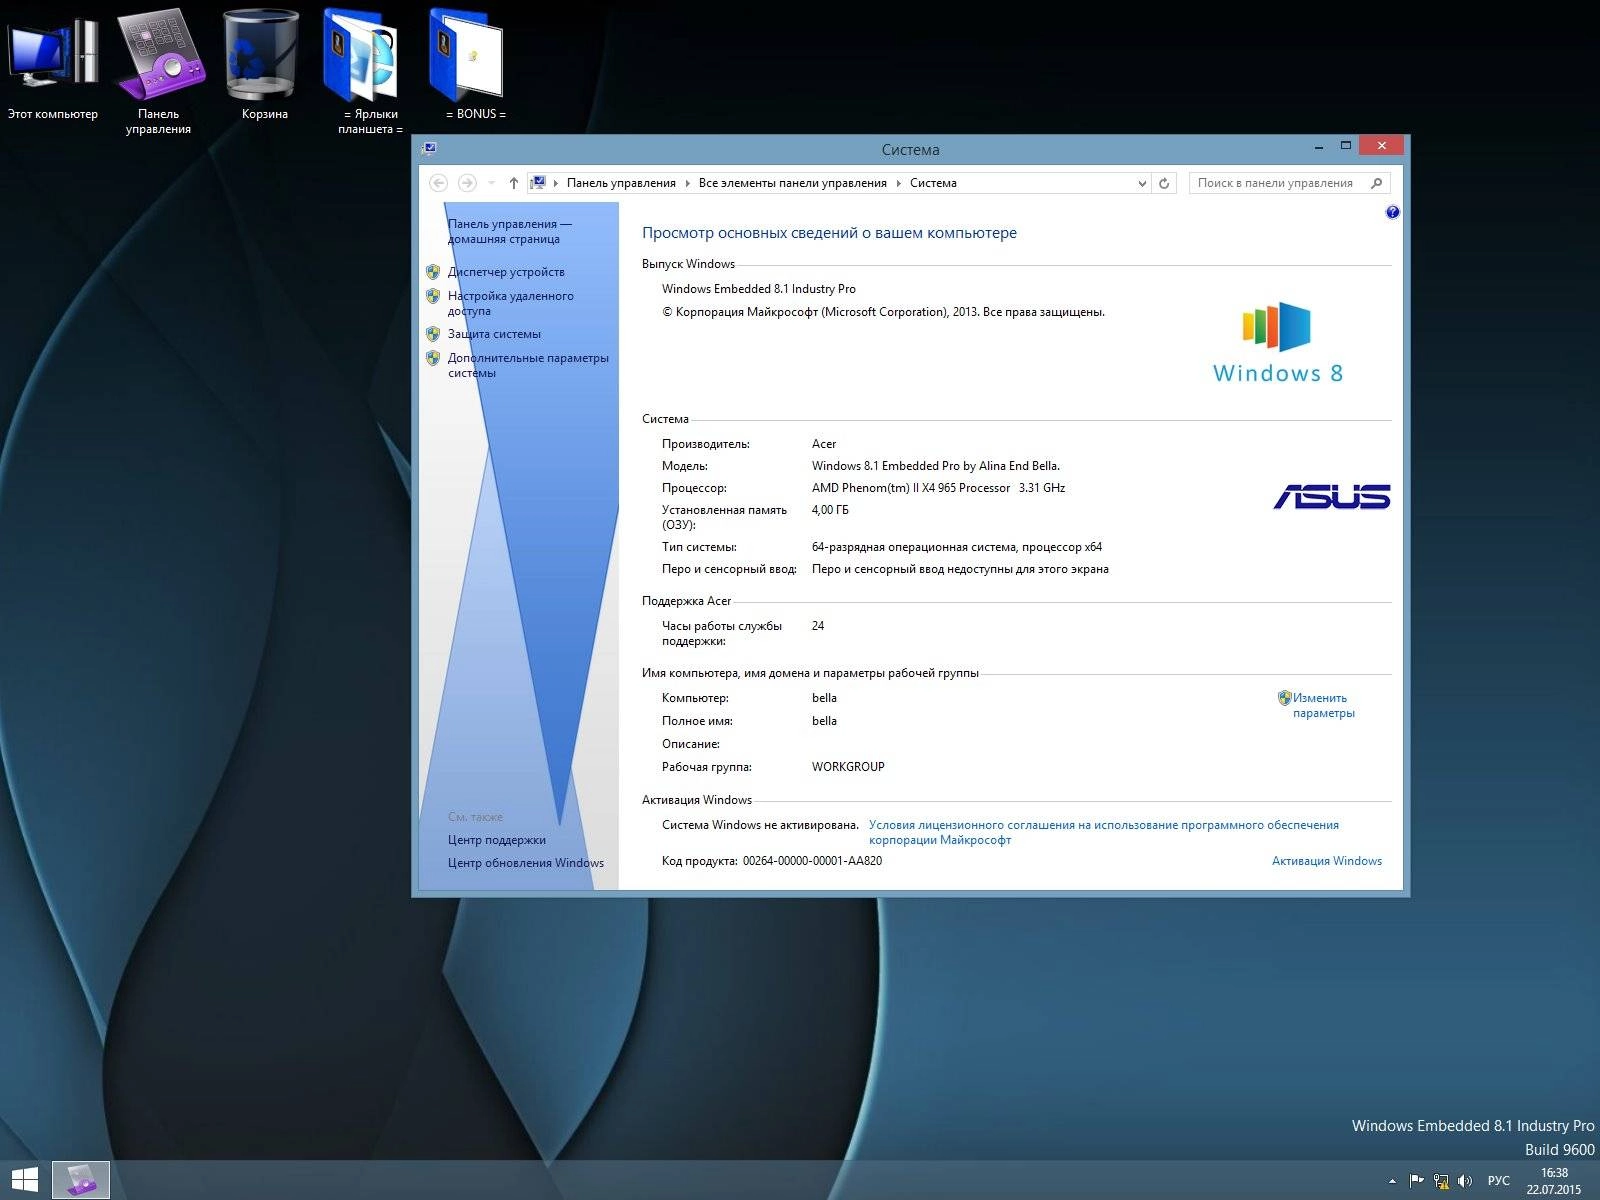Click 'Просмотр основных сведений о вашем компьютере' heading
This screenshot has width=1600, height=1200.
click(x=829, y=233)
